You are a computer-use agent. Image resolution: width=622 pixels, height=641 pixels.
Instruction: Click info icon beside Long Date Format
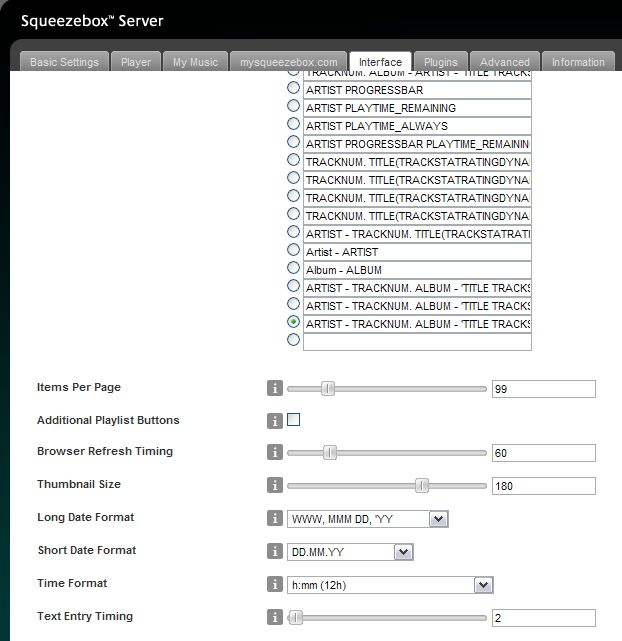[x=275, y=519]
